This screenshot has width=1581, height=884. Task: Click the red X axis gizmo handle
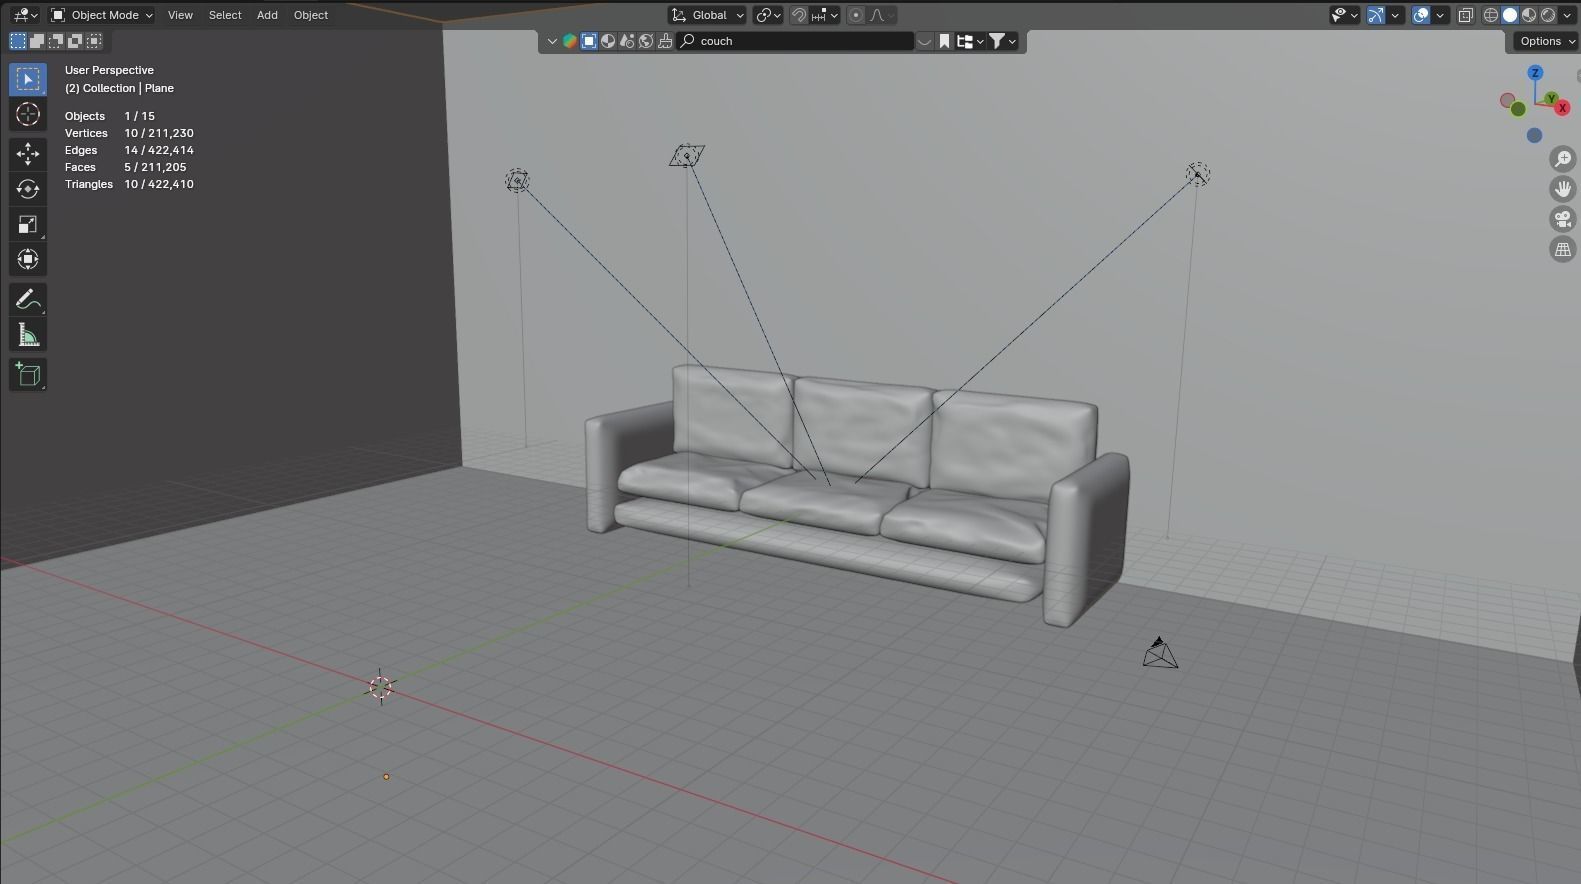pyautogui.click(x=1562, y=107)
